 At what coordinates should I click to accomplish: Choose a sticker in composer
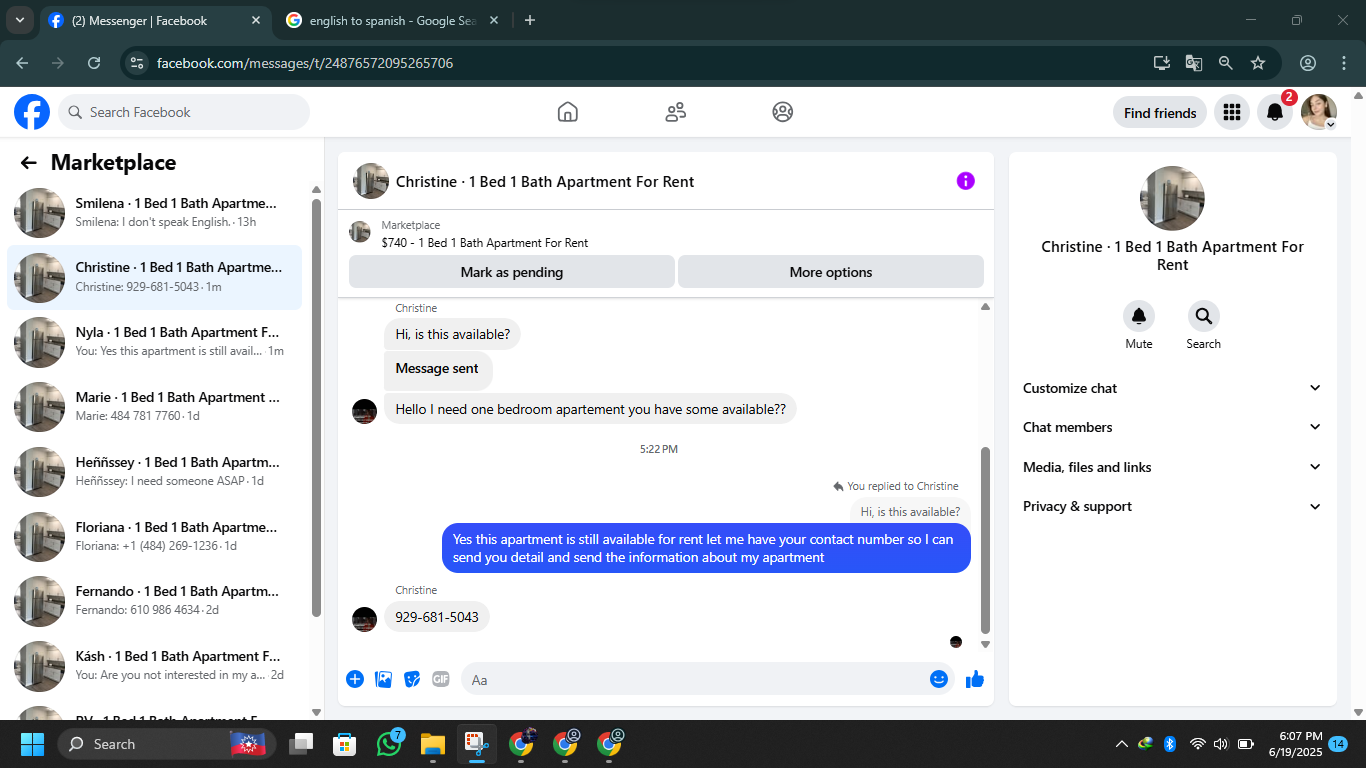pos(412,679)
